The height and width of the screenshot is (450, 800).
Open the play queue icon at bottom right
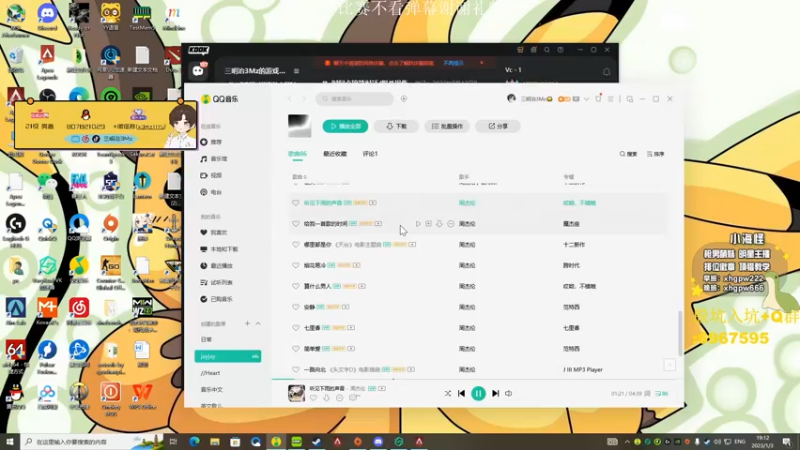tap(661, 393)
